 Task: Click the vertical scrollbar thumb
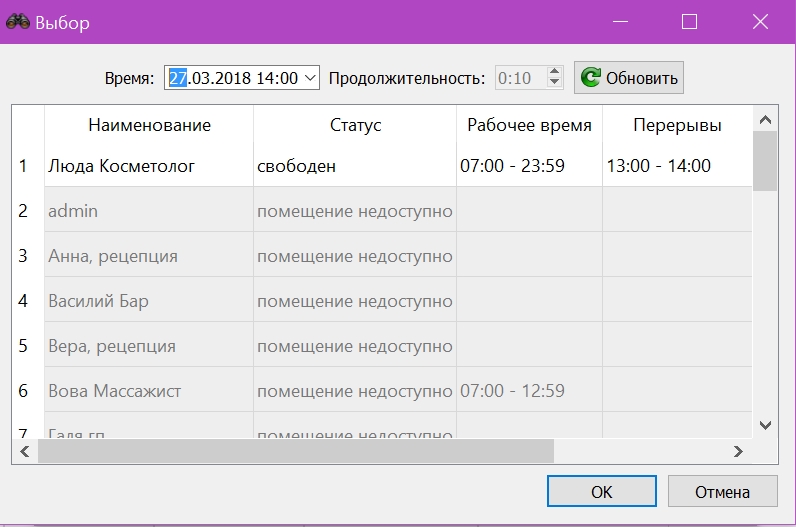point(765,161)
